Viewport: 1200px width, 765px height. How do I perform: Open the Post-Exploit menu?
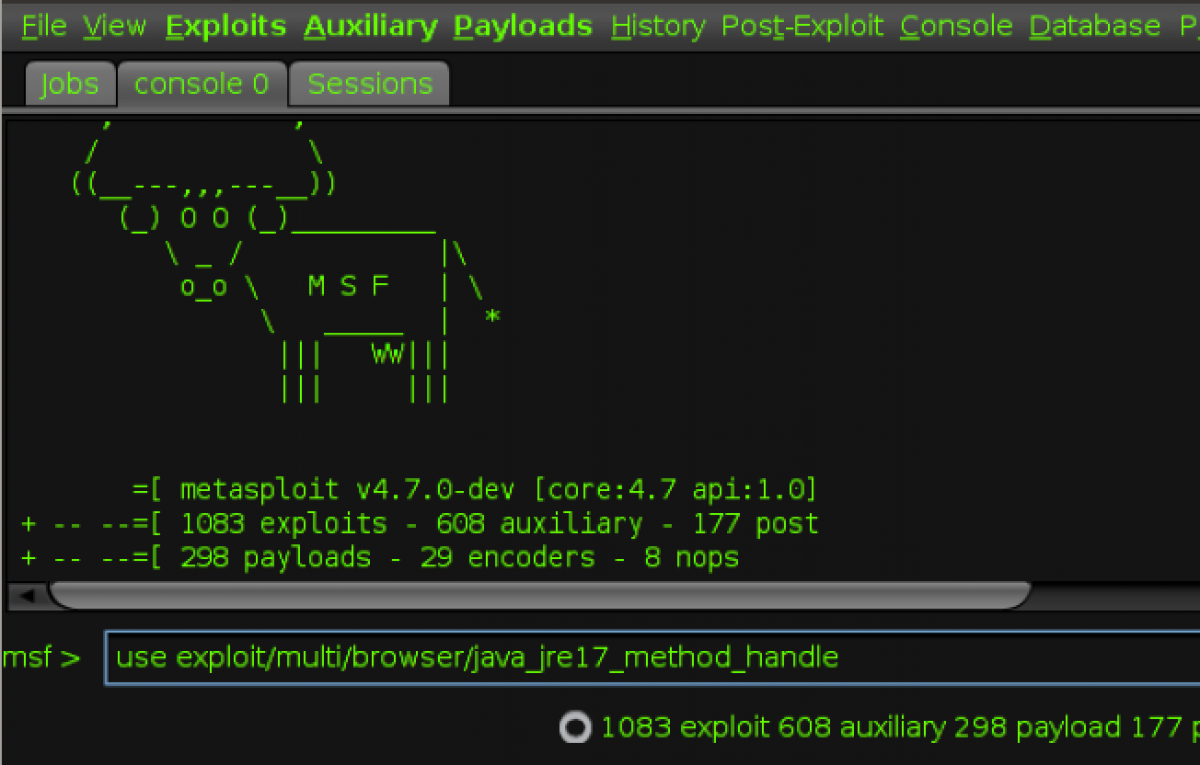click(x=803, y=26)
